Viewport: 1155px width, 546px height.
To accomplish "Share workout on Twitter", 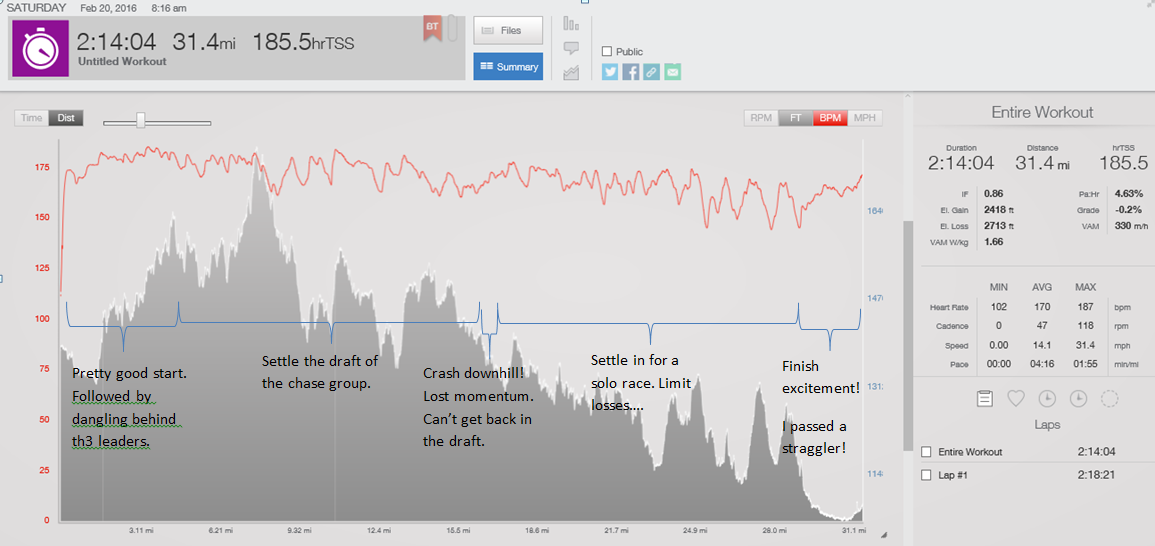I will pyautogui.click(x=610, y=72).
